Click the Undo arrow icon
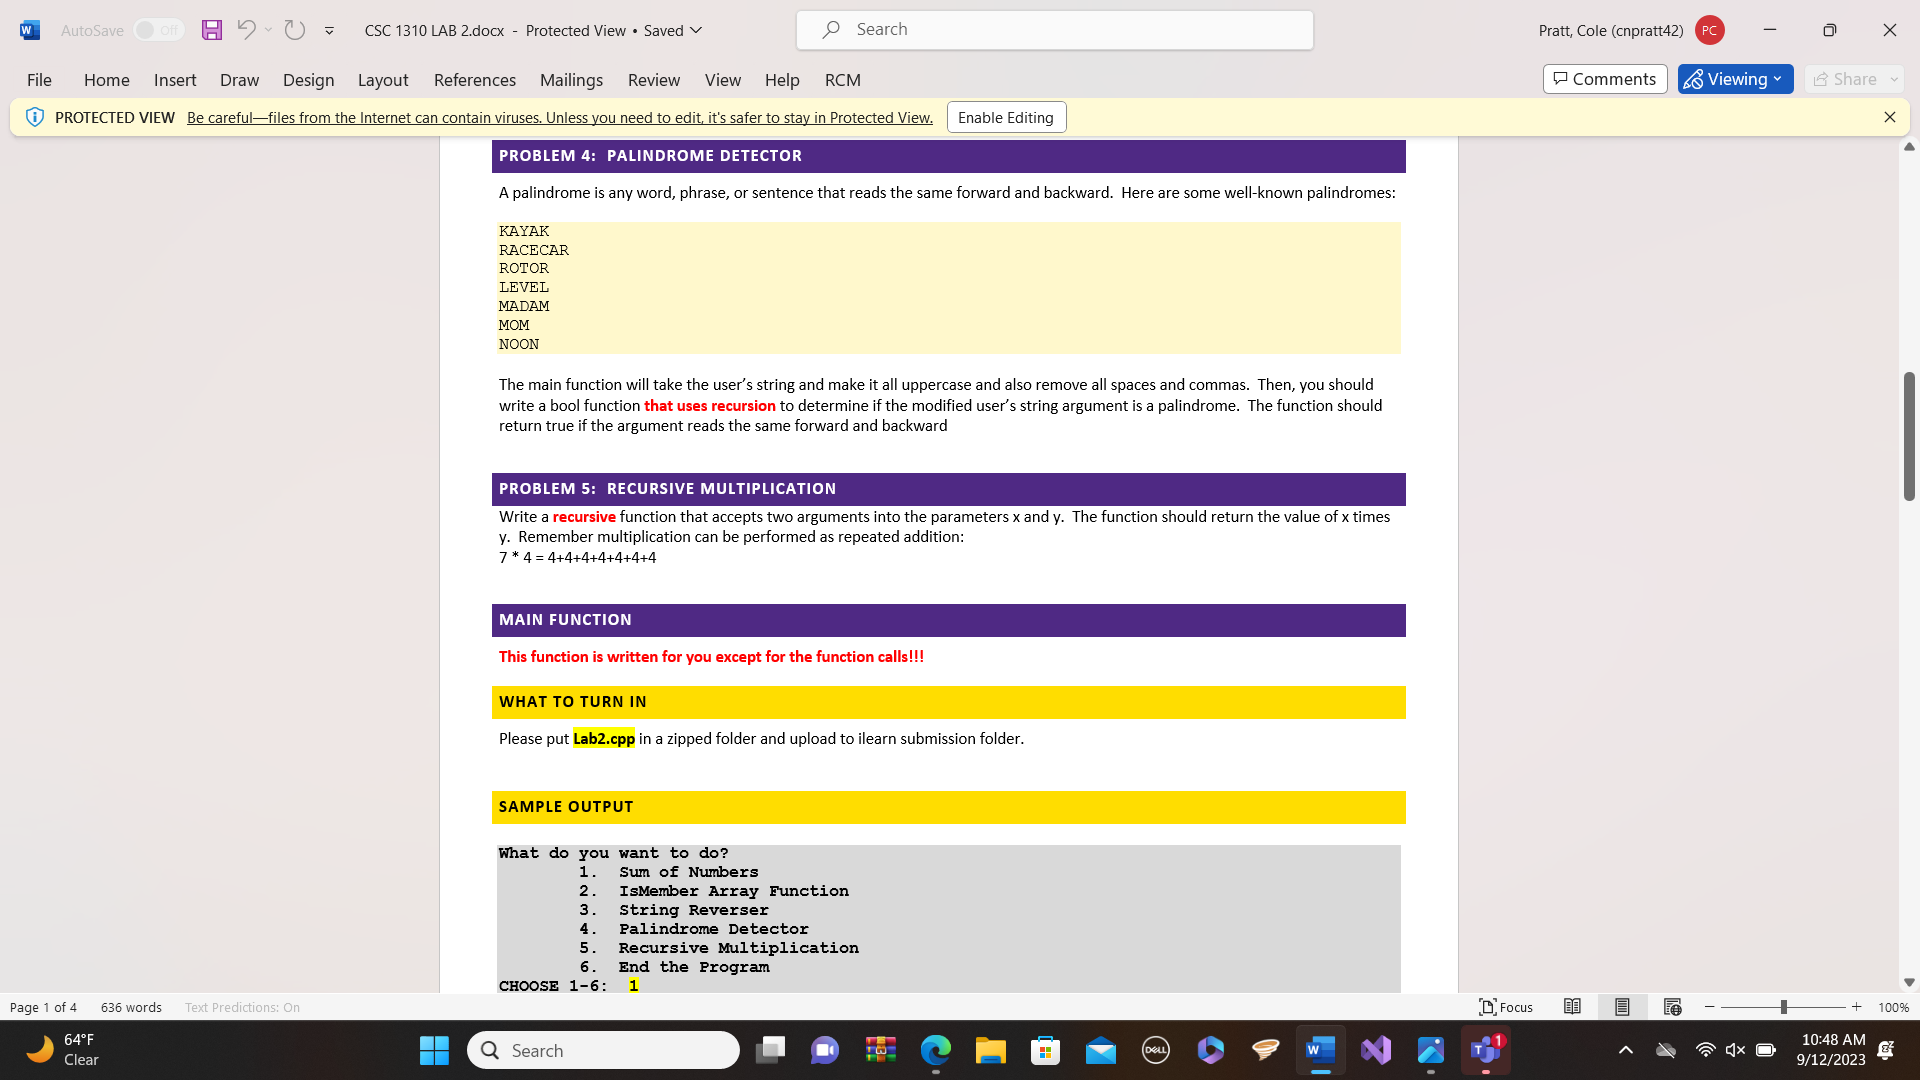 tap(246, 30)
